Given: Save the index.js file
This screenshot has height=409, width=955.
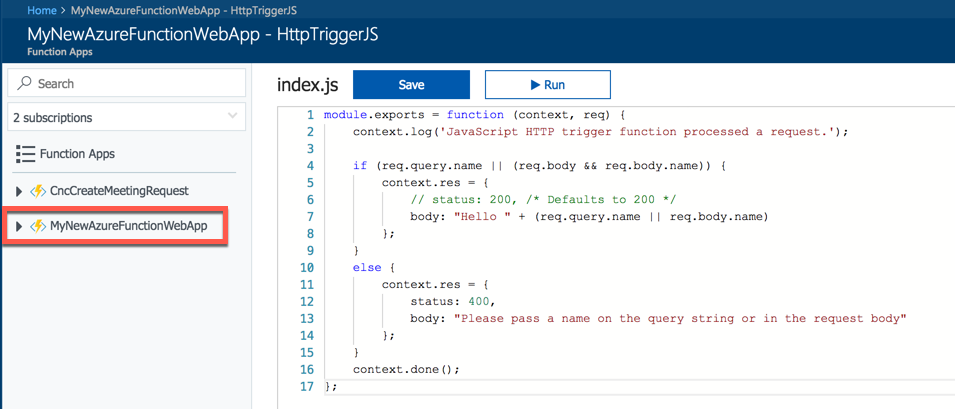Looking at the screenshot, I should point(411,85).
